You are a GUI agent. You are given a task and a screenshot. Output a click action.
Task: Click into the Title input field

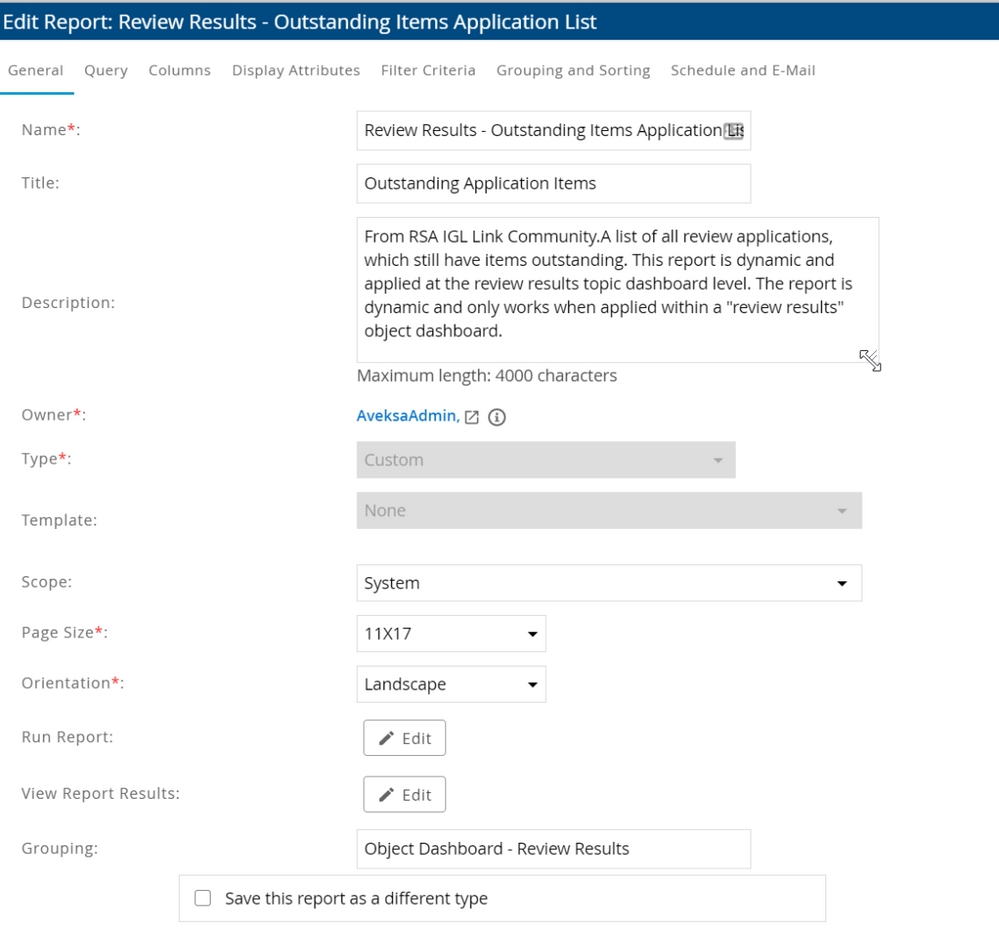(553, 183)
